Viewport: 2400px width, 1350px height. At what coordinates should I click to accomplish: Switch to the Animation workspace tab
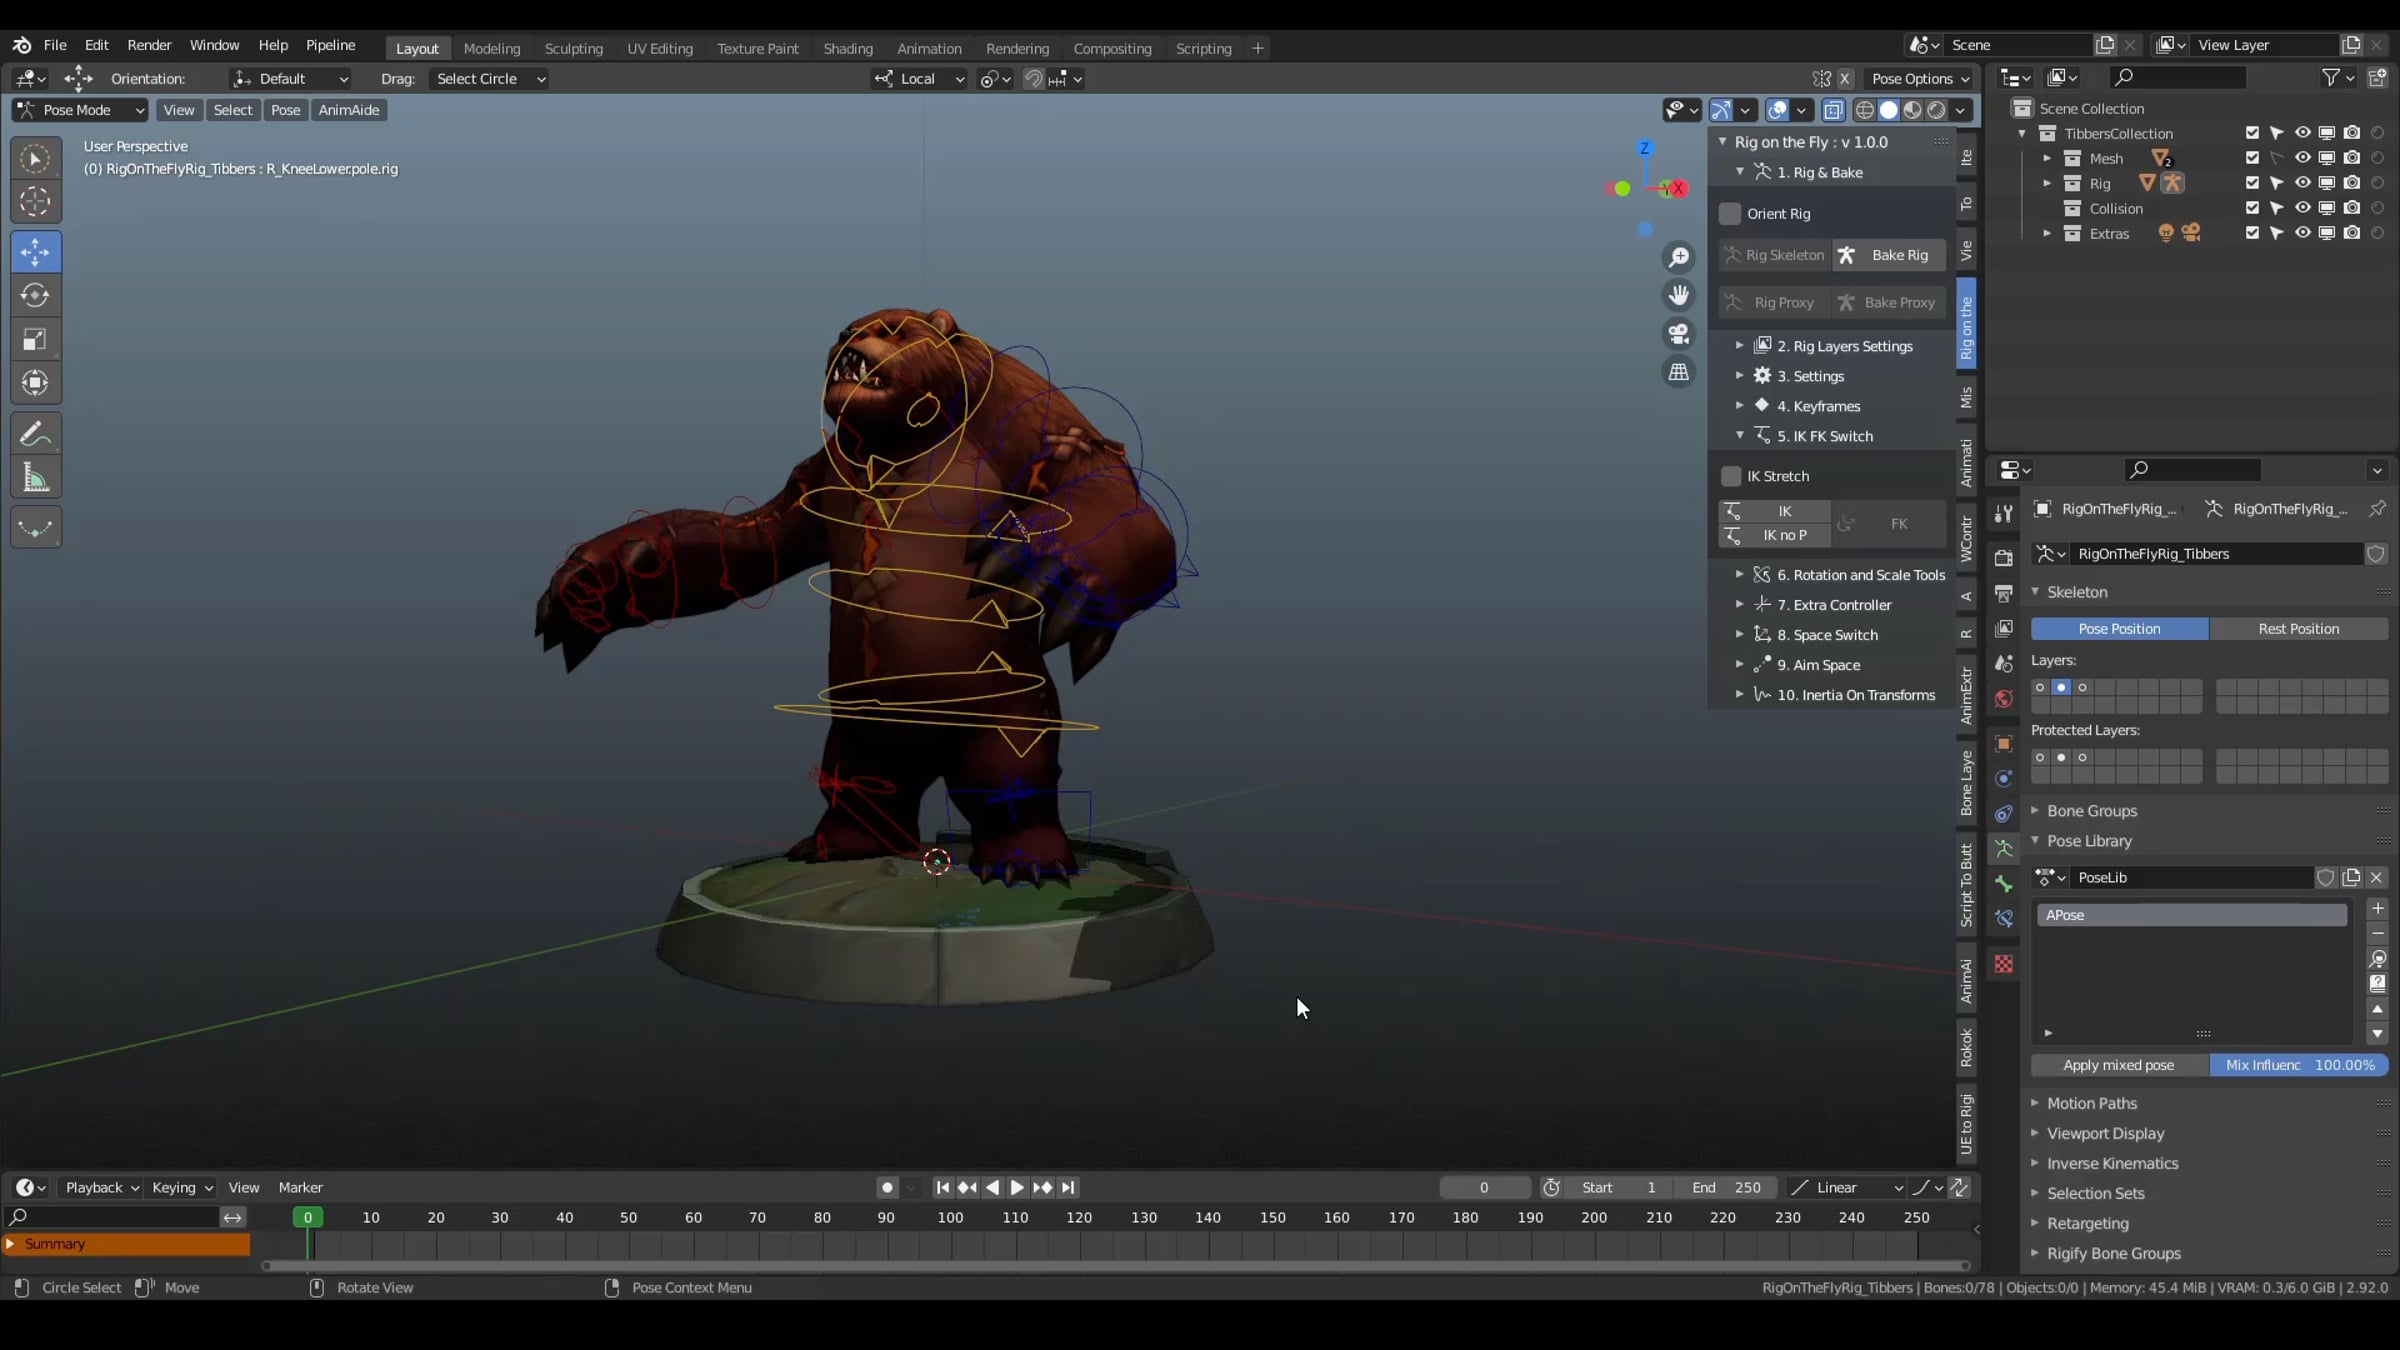click(x=929, y=48)
